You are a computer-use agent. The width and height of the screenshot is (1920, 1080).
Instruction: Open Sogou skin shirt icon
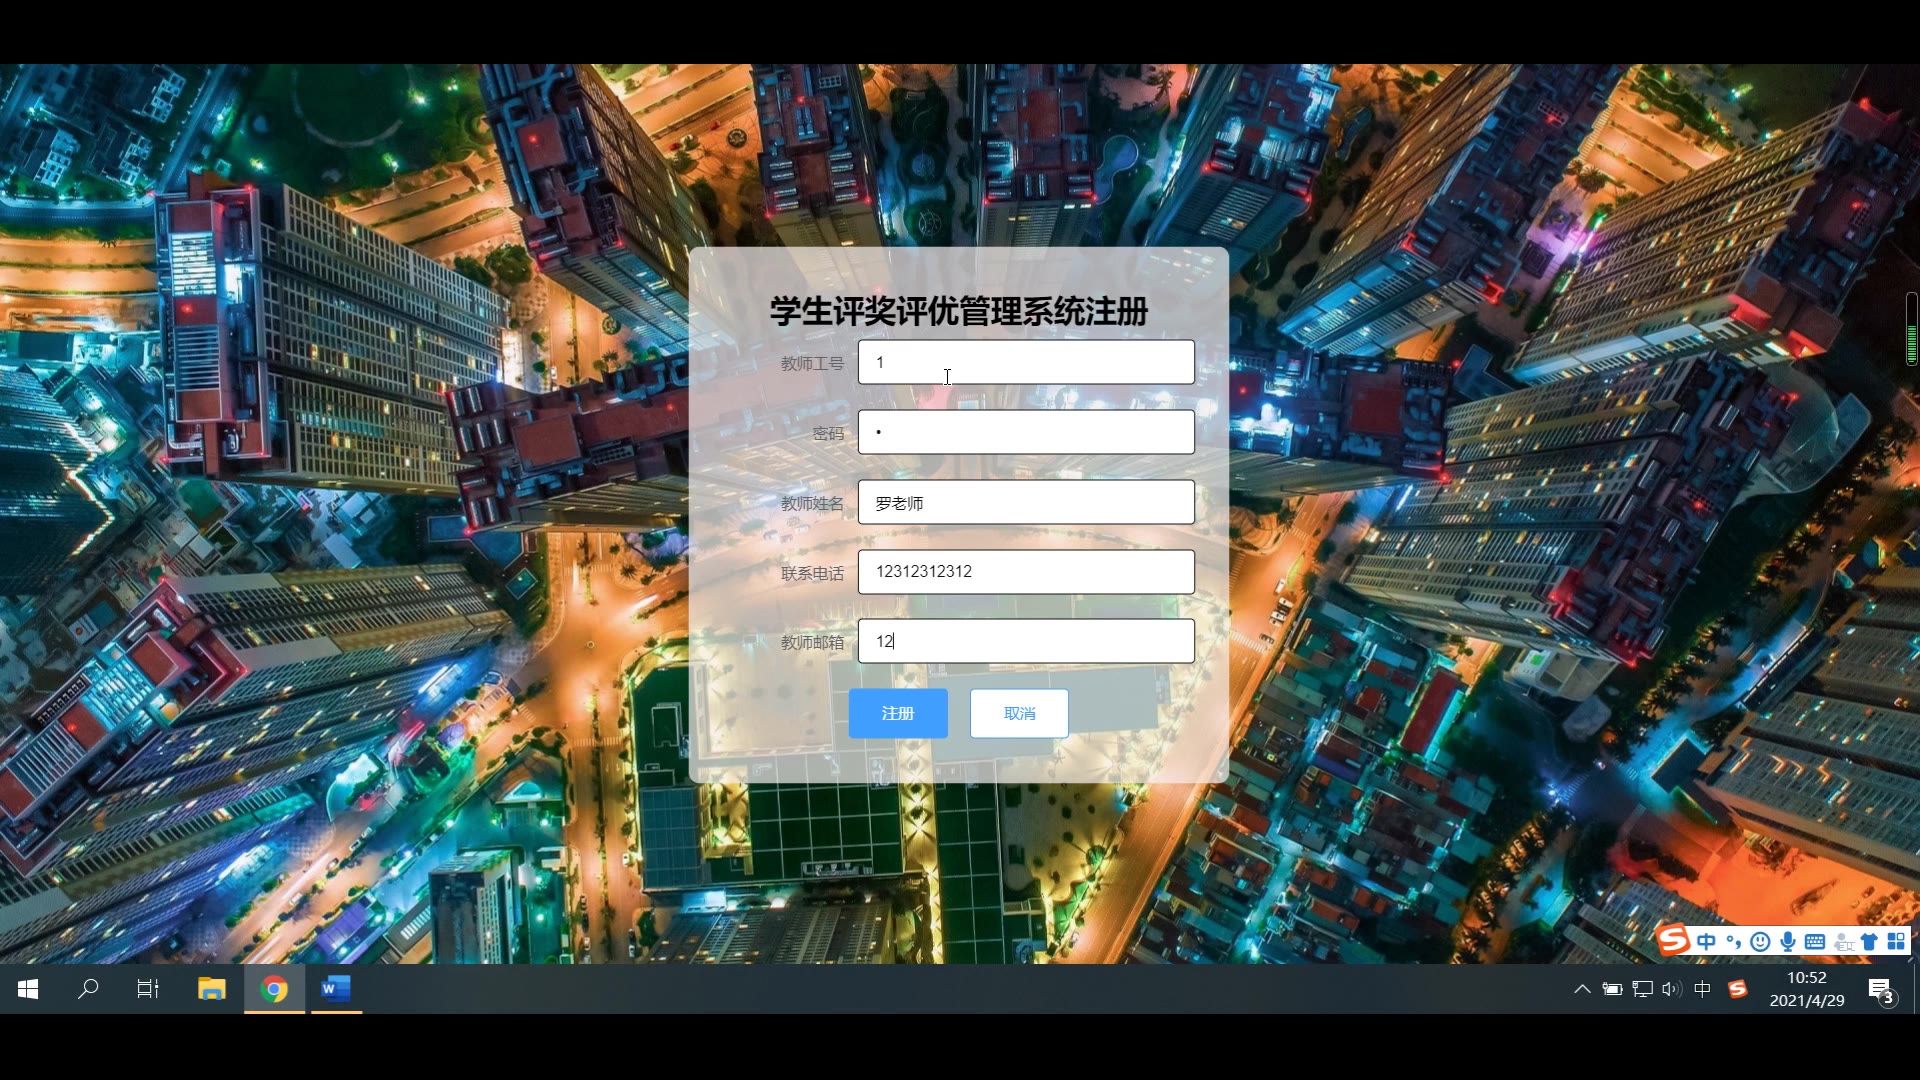coord(1868,941)
